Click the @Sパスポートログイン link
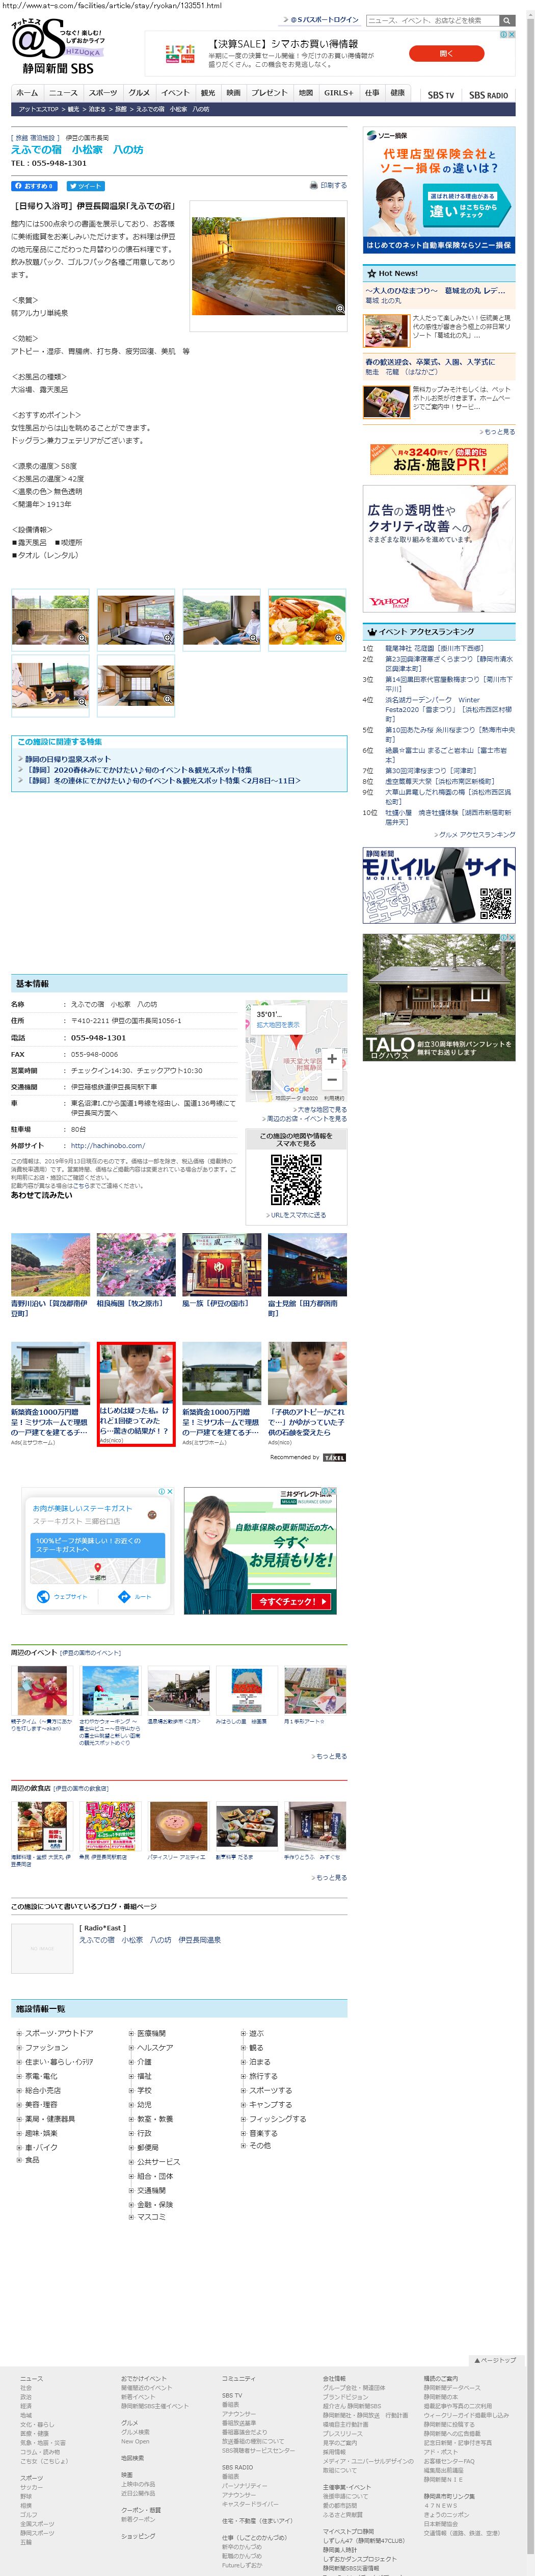The width and height of the screenshot is (535, 2576). [x=323, y=20]
